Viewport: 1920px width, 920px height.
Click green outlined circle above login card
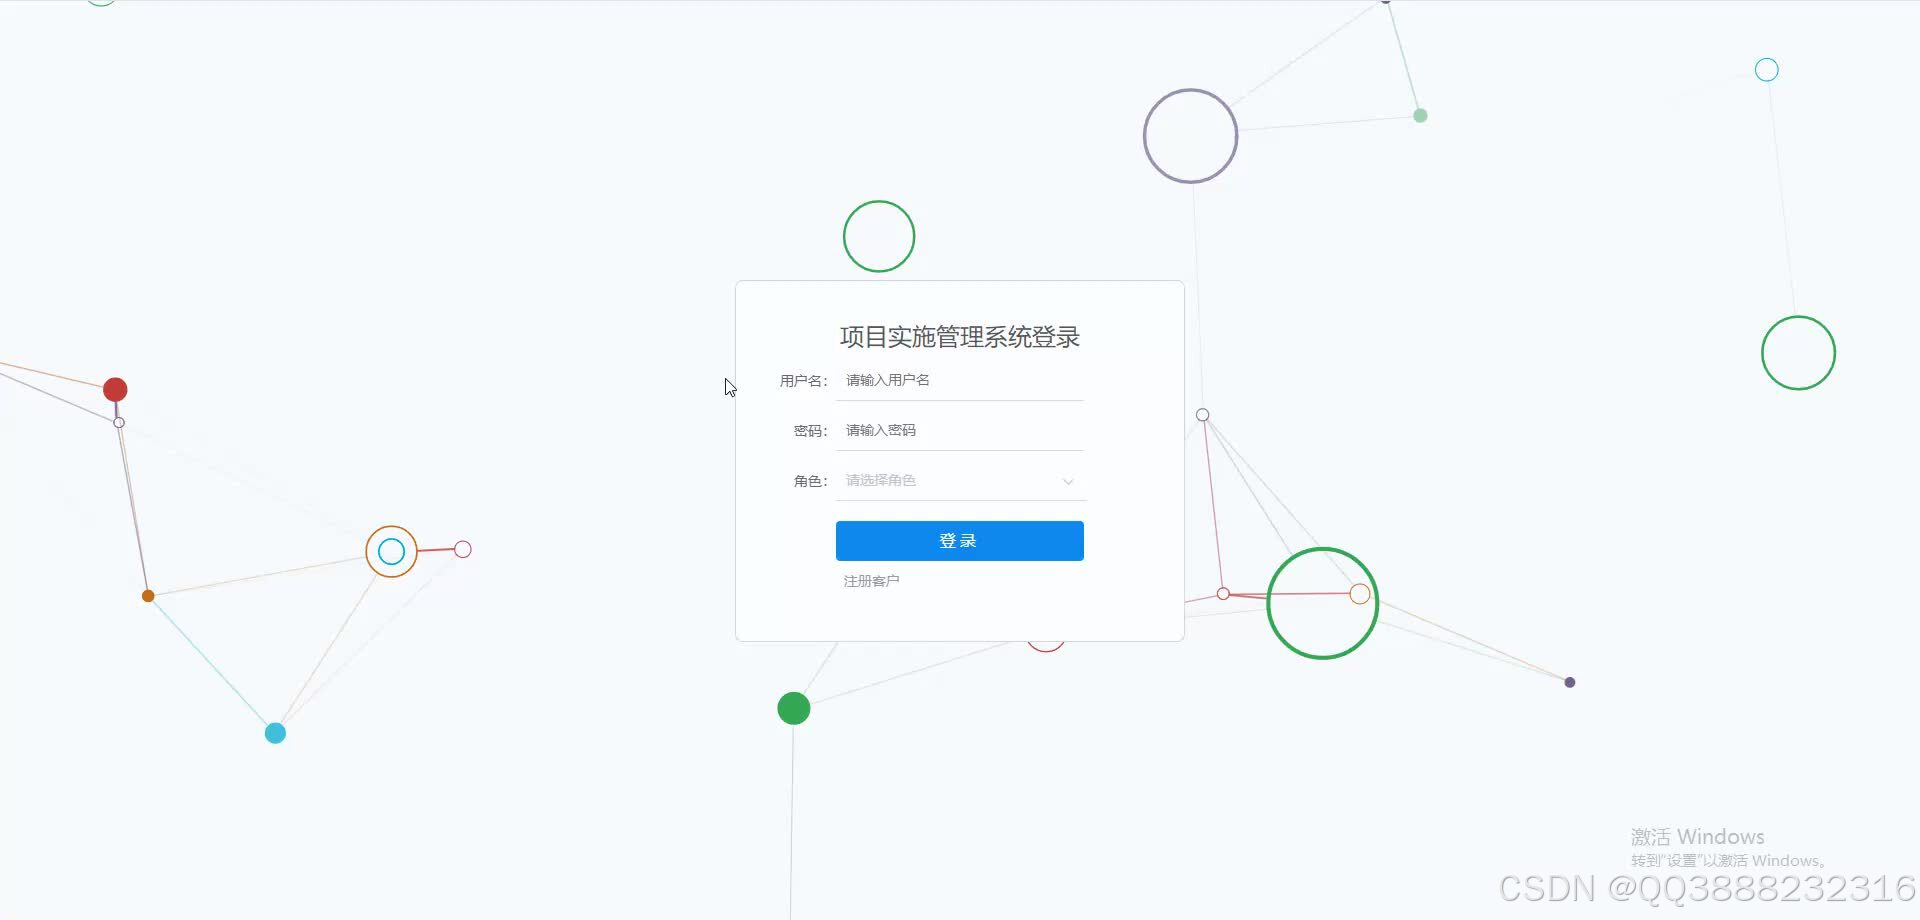point(879,236)
